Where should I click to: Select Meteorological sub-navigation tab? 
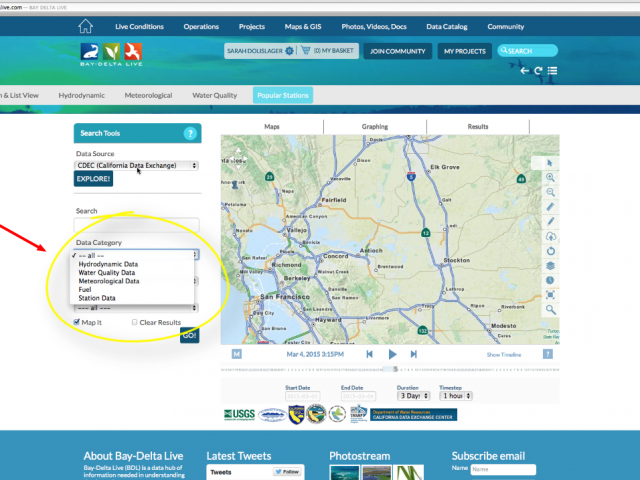click(148, 95)
